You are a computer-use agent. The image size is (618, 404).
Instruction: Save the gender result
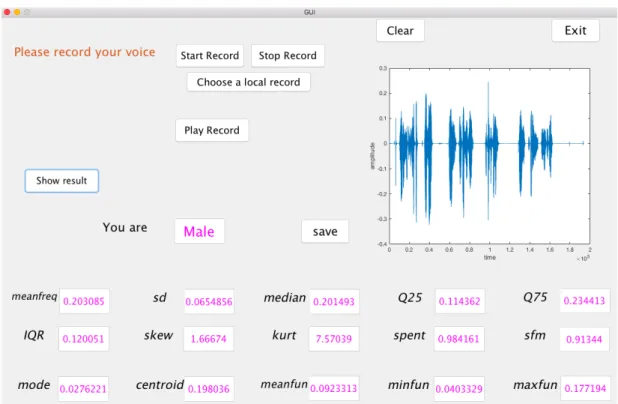(x=325, y=231)
